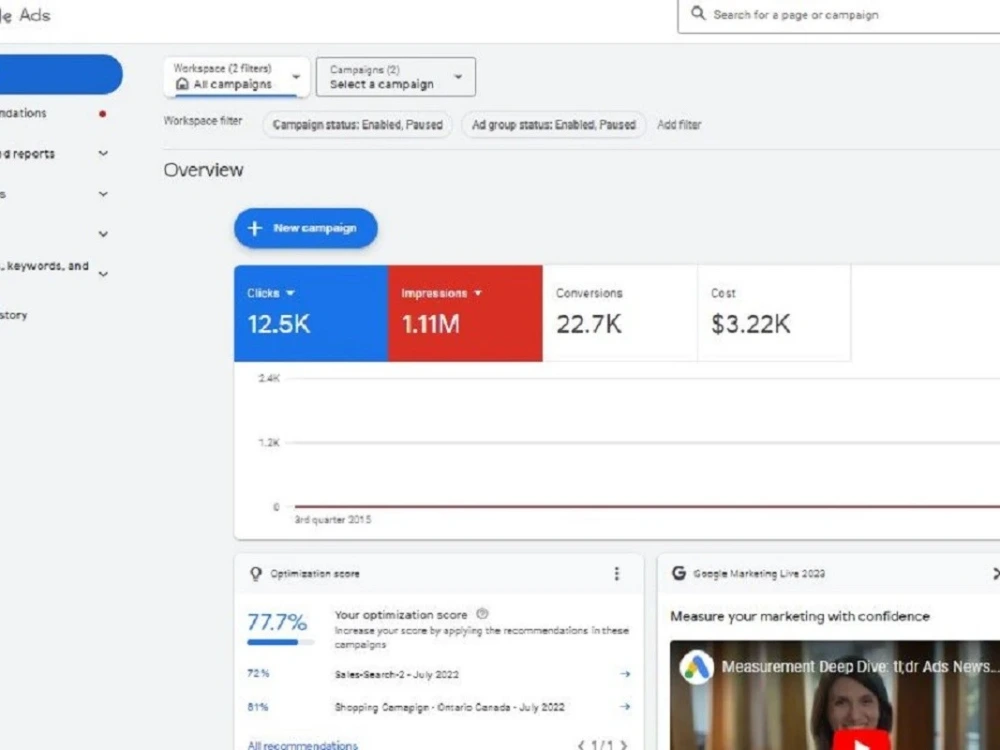Select the highlighted blue sidebar item
1000x750 pixels.
[x=61, y=74]
